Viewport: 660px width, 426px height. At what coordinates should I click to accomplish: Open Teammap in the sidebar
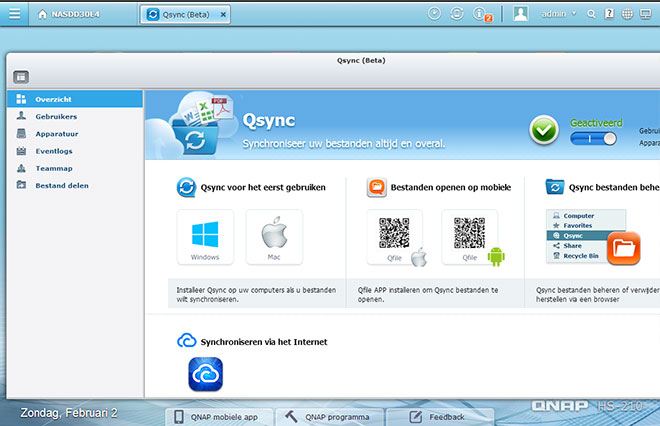[75, 168]
